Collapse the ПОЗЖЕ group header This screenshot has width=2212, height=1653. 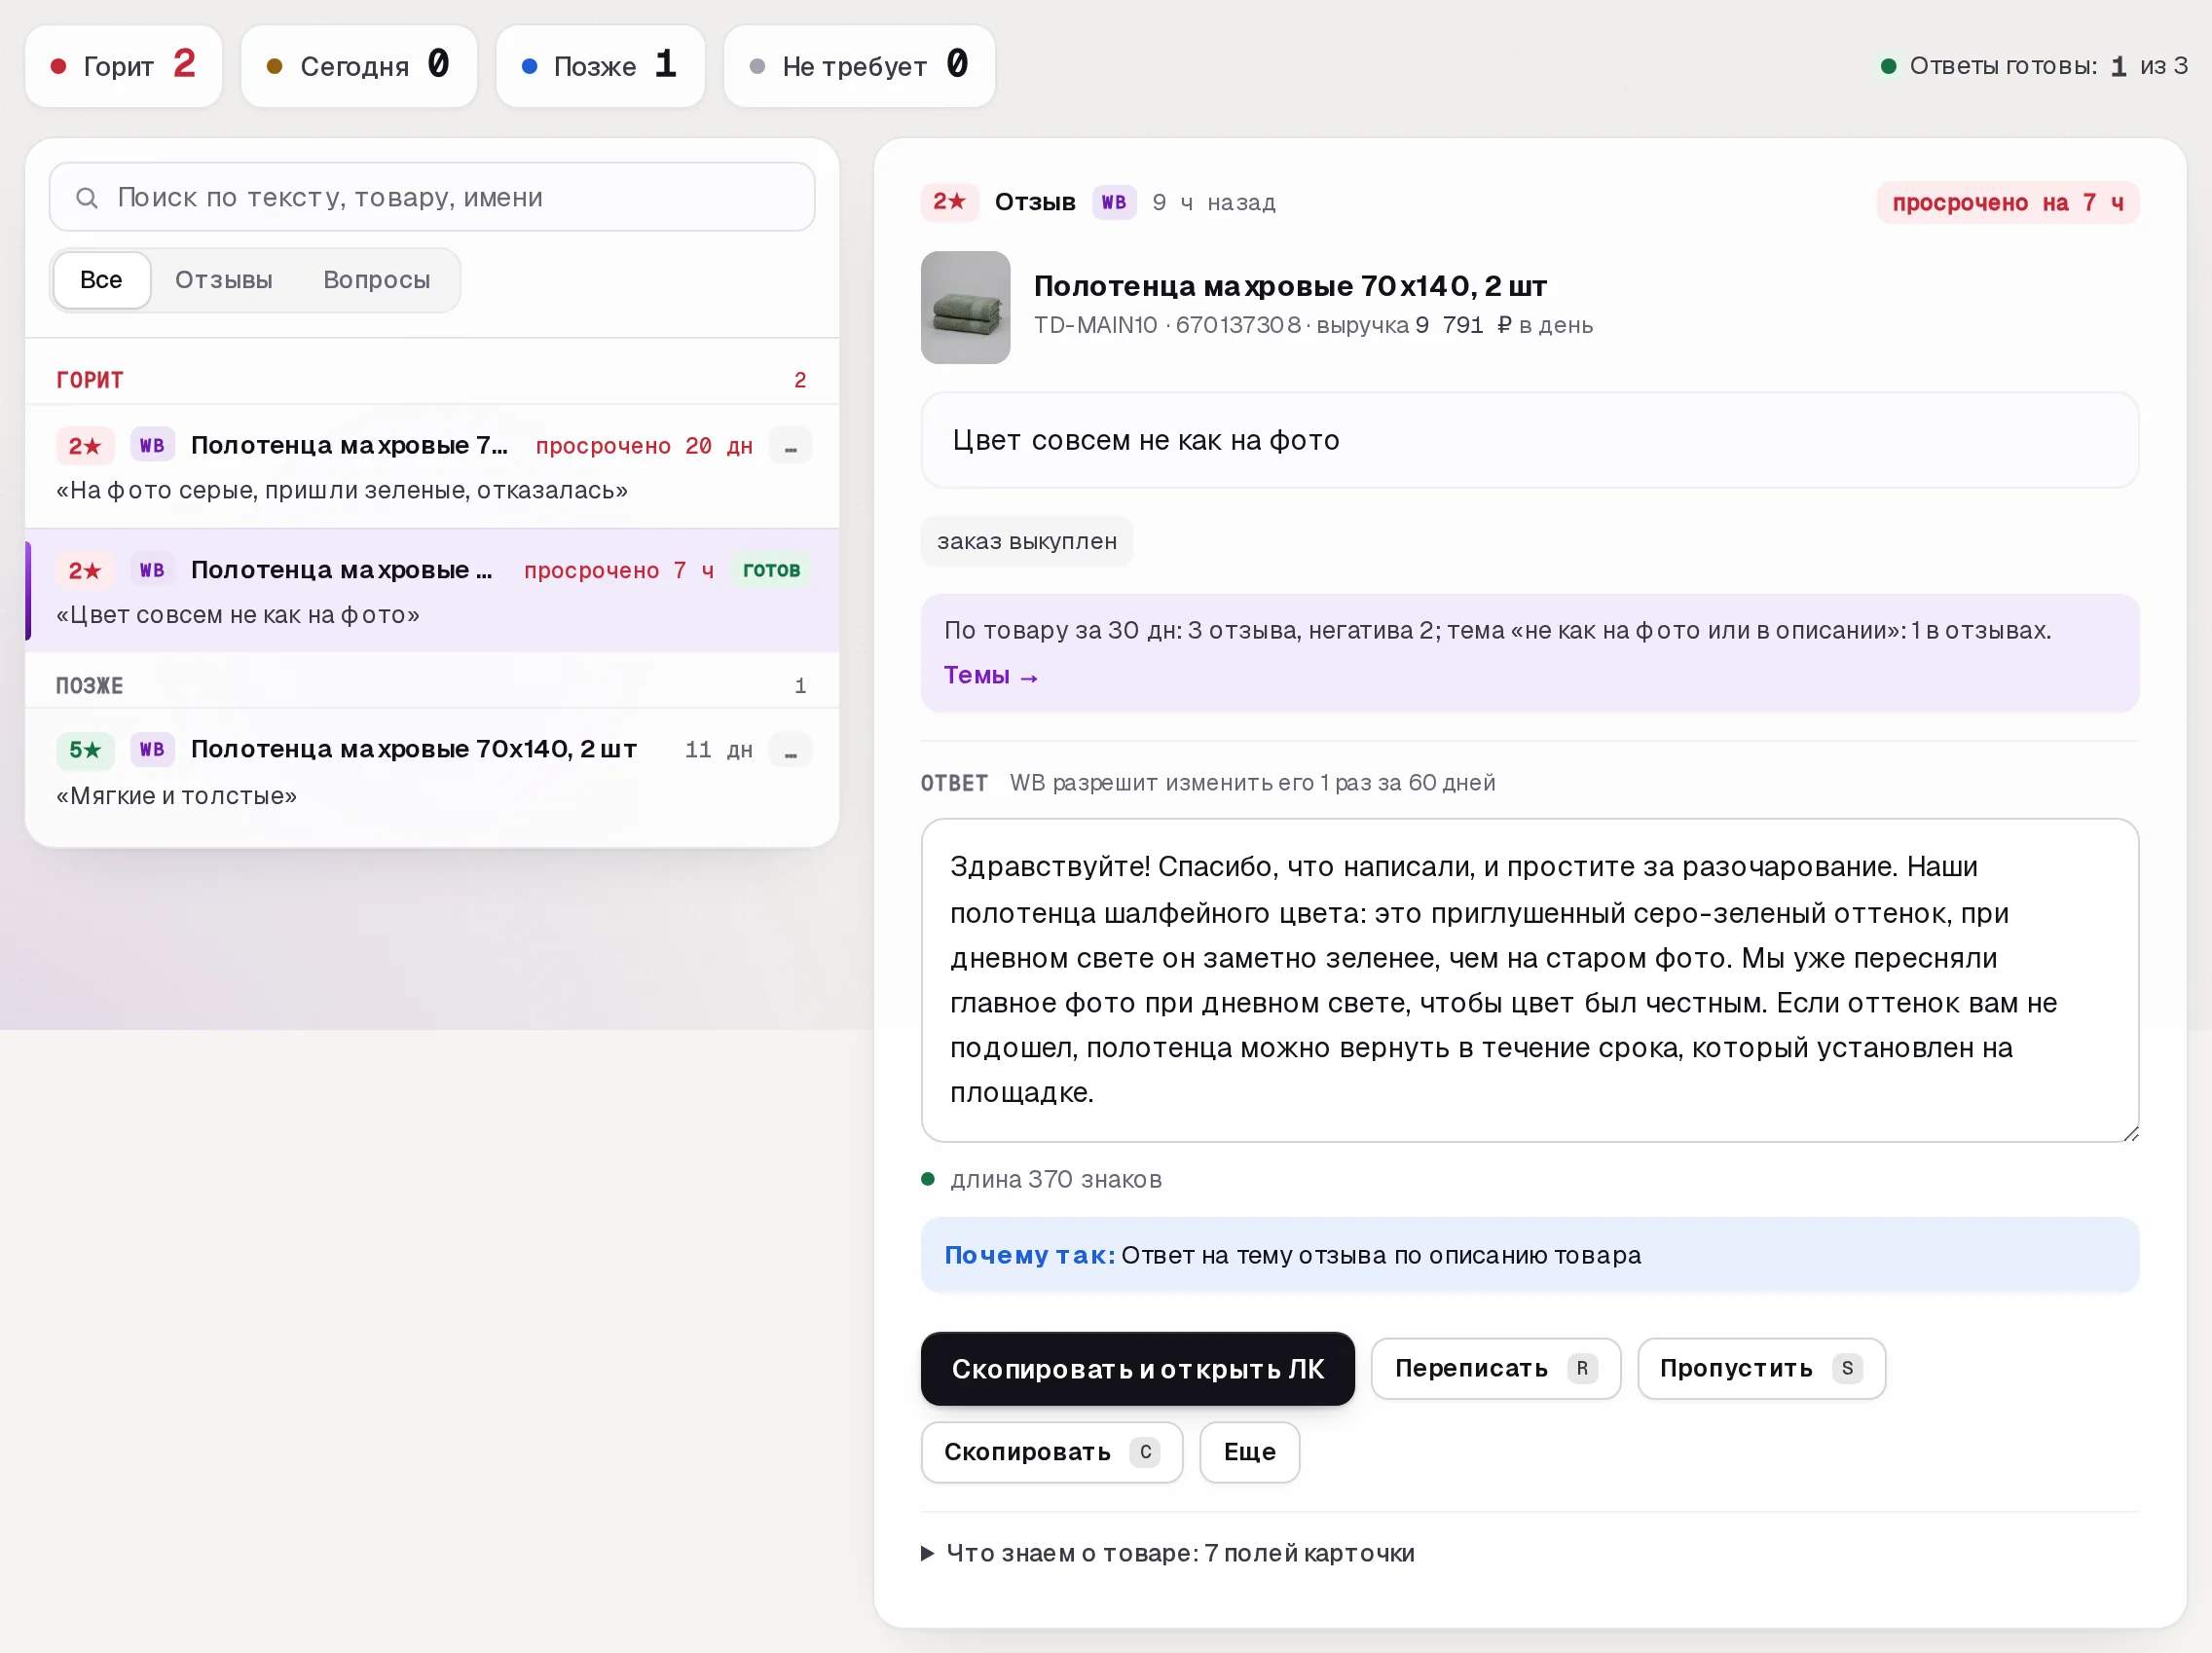(432, 685)
